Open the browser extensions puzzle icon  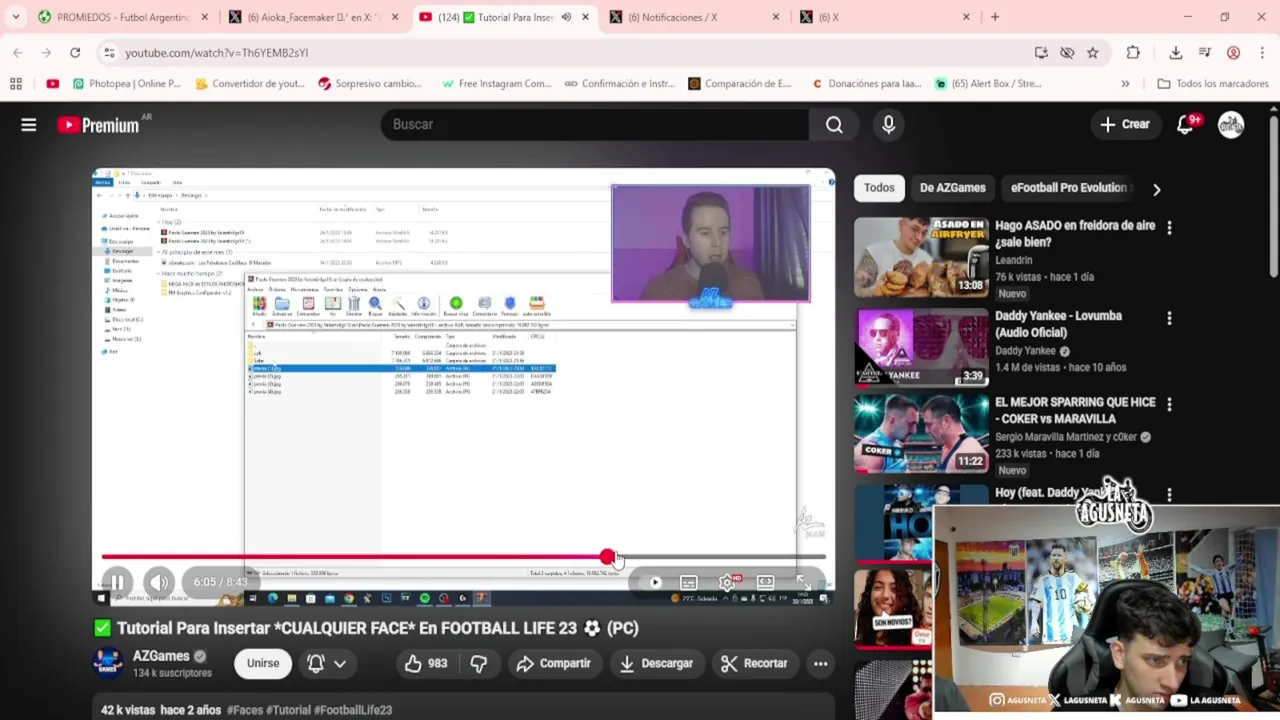pos(1133,52)
